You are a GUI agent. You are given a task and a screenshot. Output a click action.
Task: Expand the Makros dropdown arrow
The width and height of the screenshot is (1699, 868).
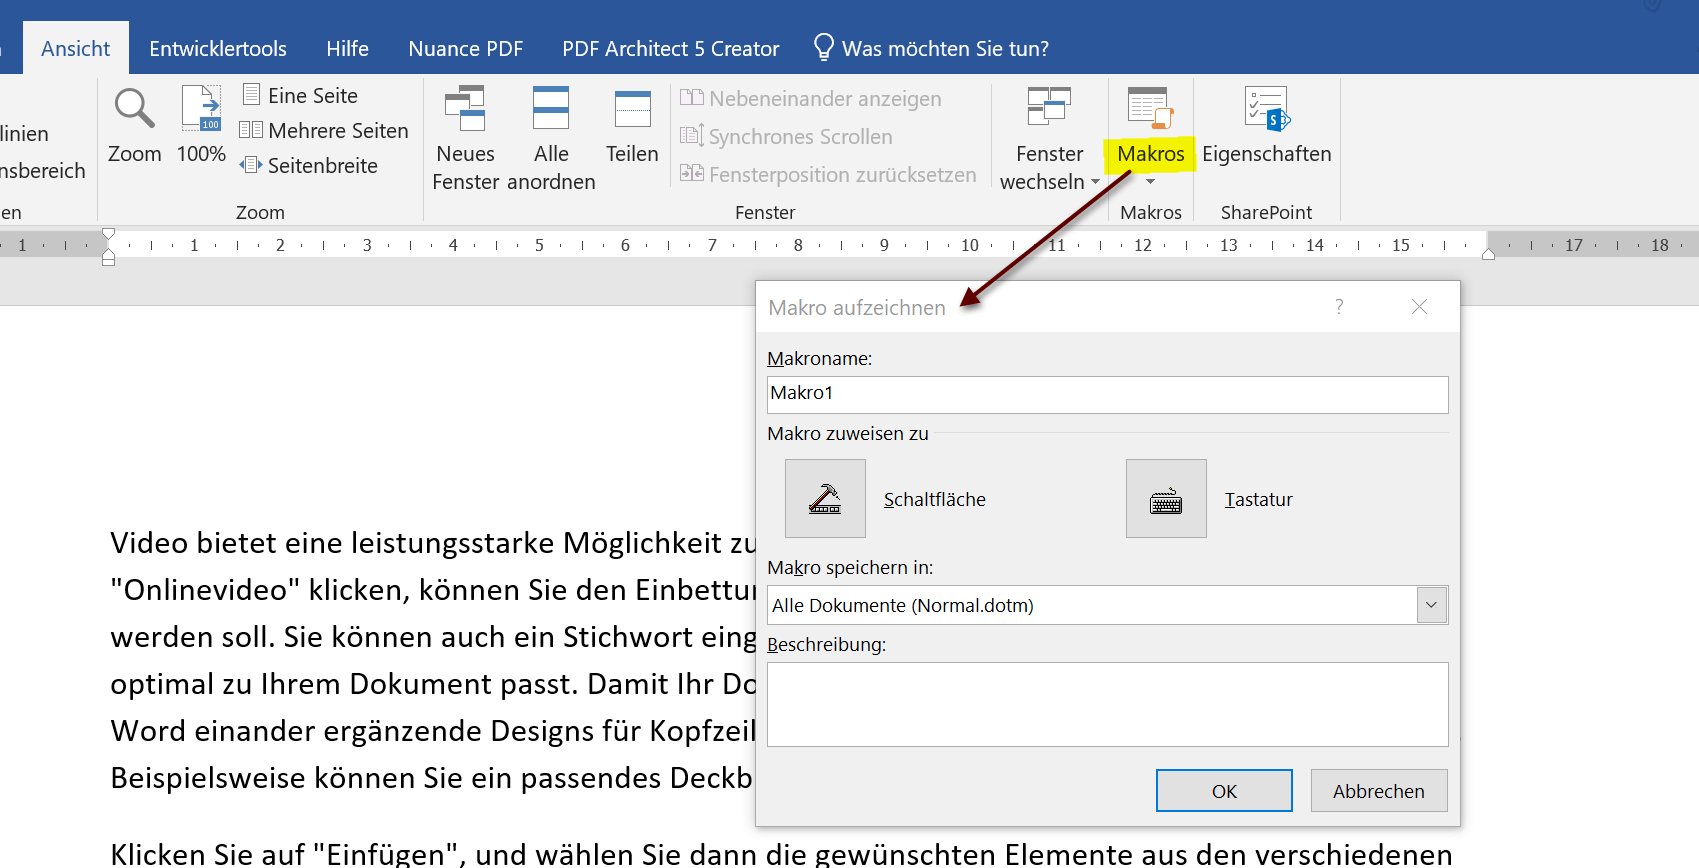pyautogui.click(x=1150, y=181)
